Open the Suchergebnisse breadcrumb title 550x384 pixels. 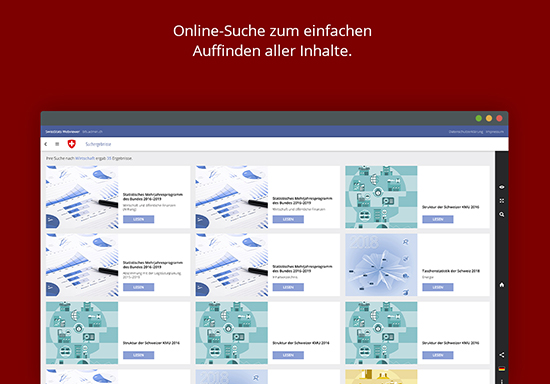[x=98, y=144]
